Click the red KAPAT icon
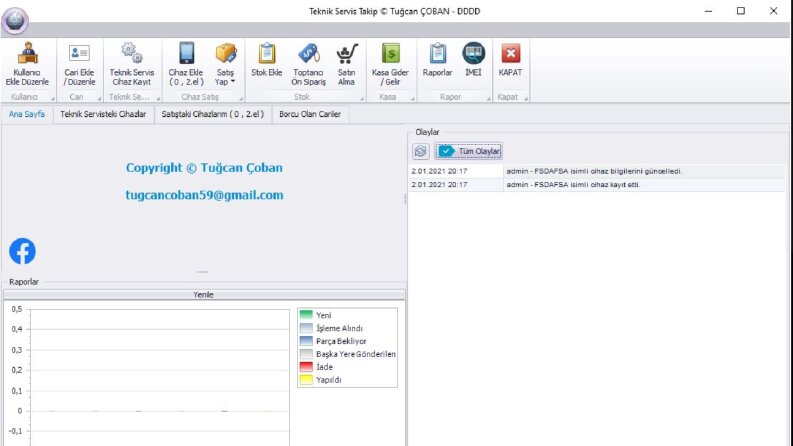The width and height of the screenshot is (793, 446). [510, 53]
